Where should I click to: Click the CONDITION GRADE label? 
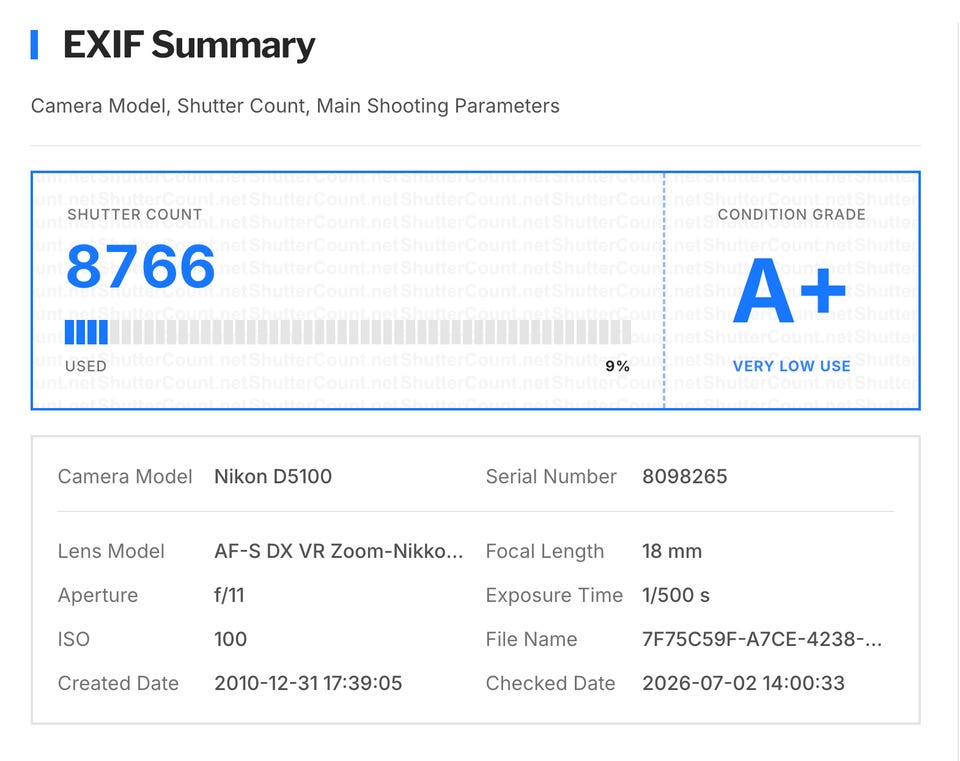792,214
